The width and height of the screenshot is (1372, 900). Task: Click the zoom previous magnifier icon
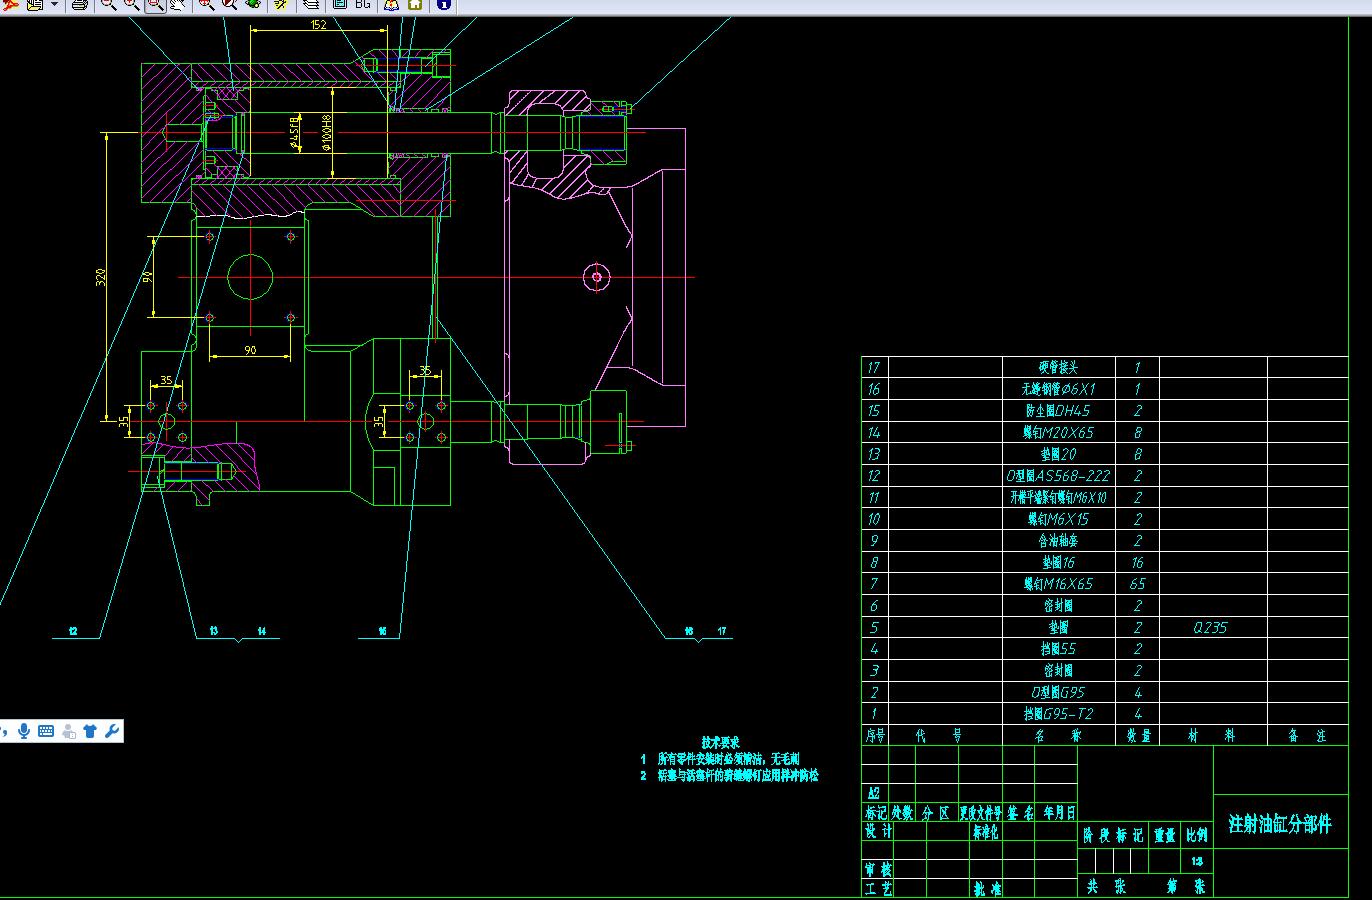click(x=229, y=4)
